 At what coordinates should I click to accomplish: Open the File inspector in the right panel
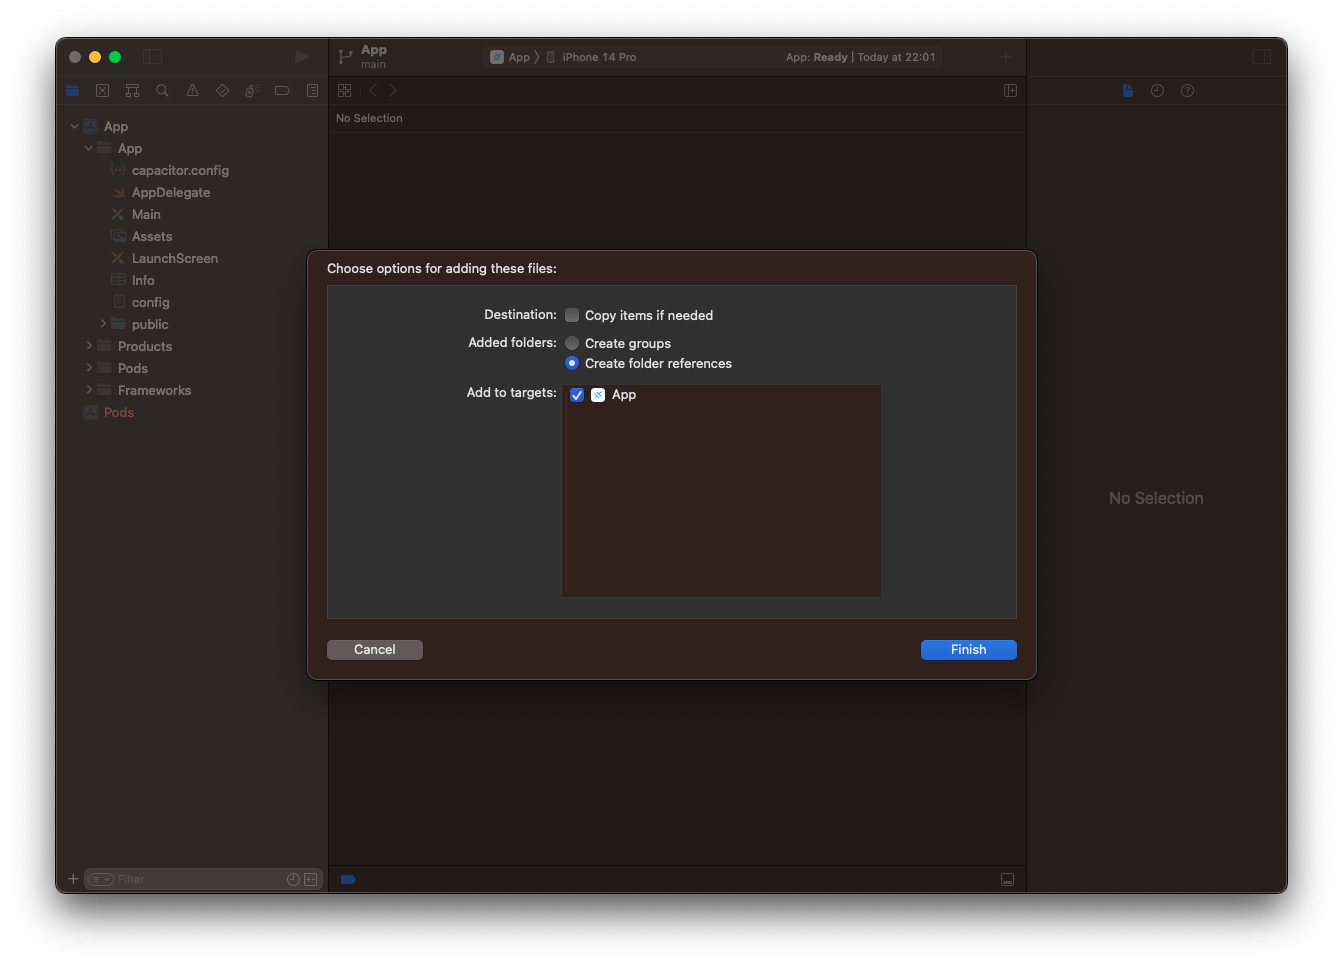point(1127,90)
